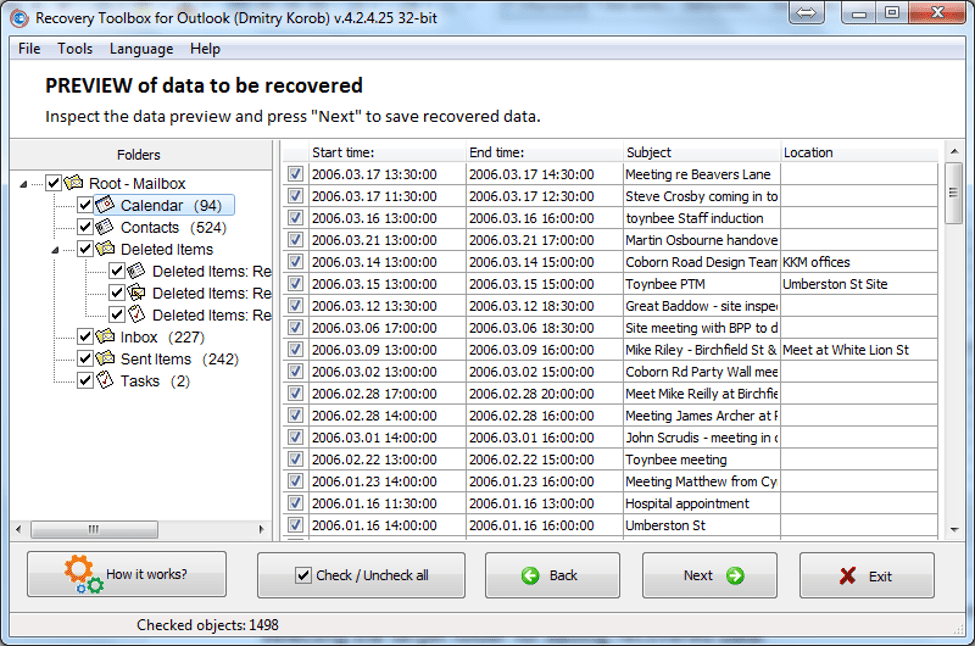Click Next to save recovered data

coord(709,575)
